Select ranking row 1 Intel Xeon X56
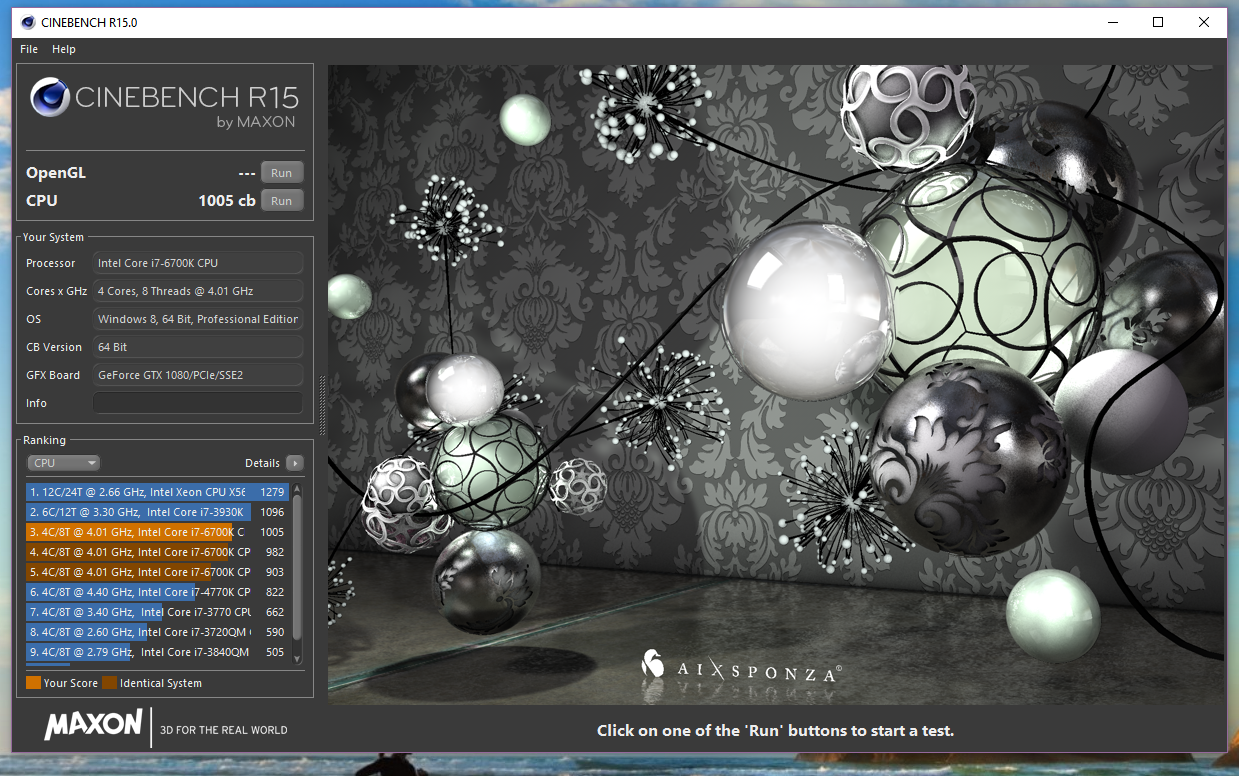Screen dimensions: 1239x776 [158, 492]
